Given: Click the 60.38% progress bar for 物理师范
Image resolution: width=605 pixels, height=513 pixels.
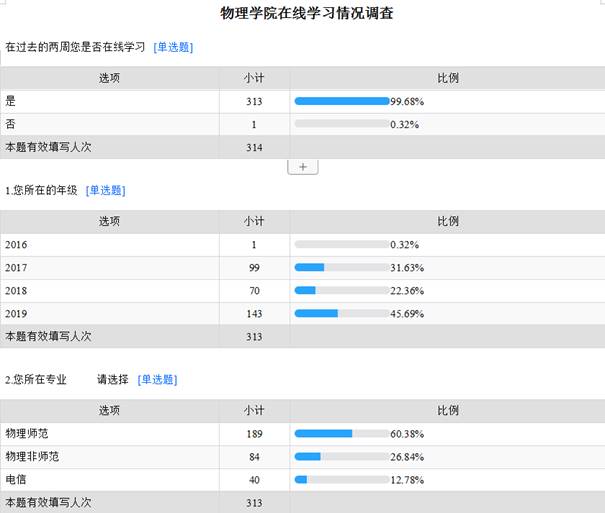Looking at the screenshot, I should click(341, 433).
